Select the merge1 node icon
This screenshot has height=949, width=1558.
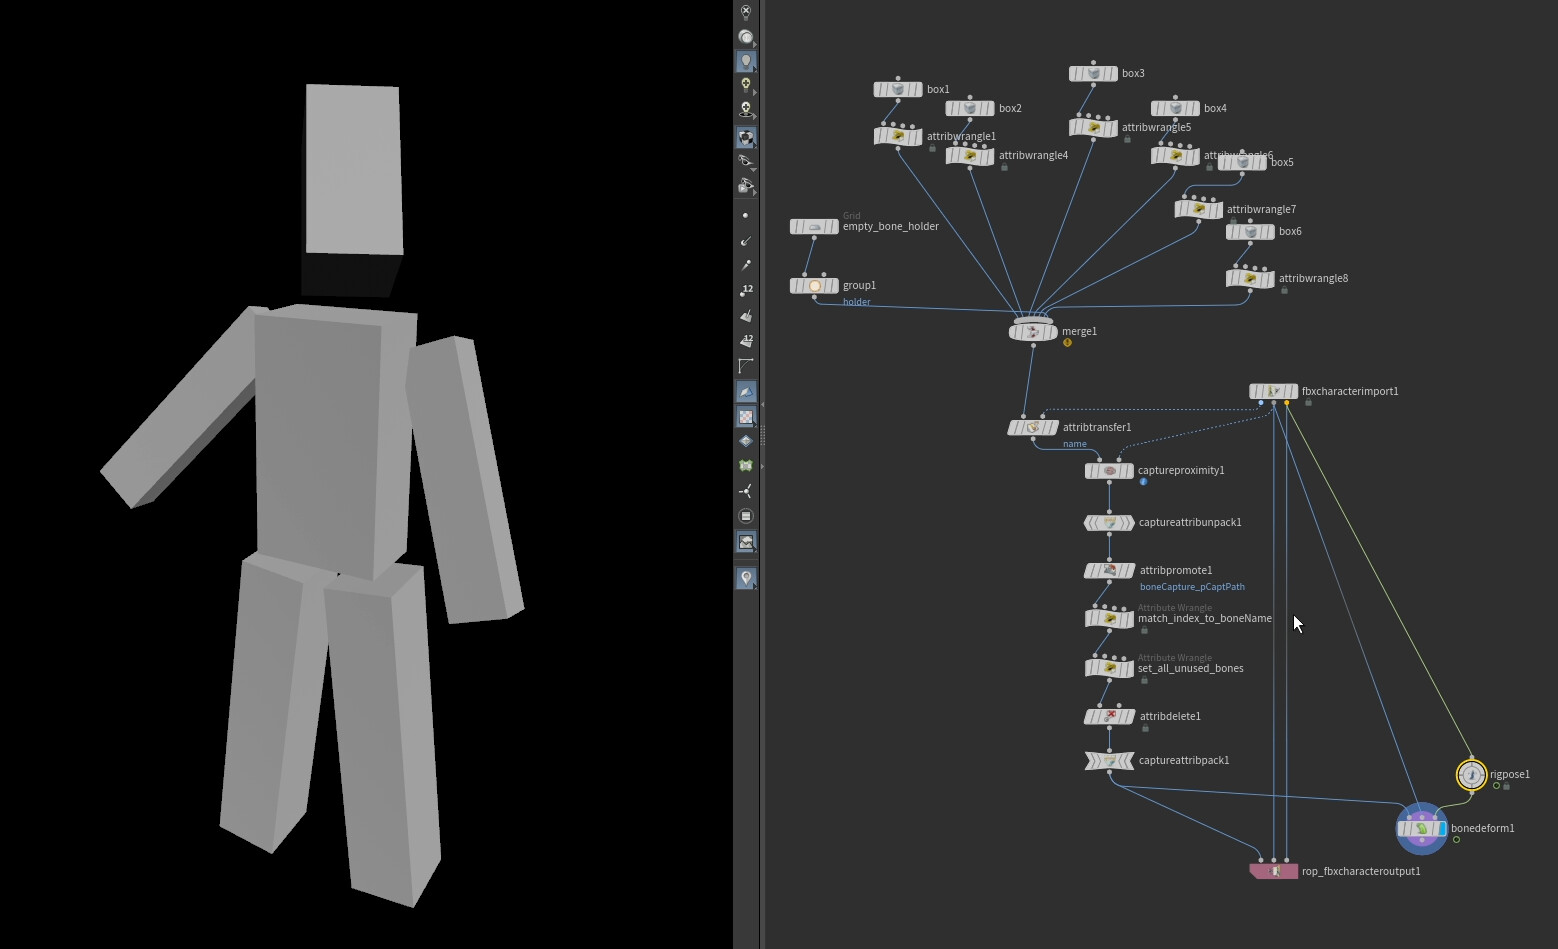coord(1033,331)
